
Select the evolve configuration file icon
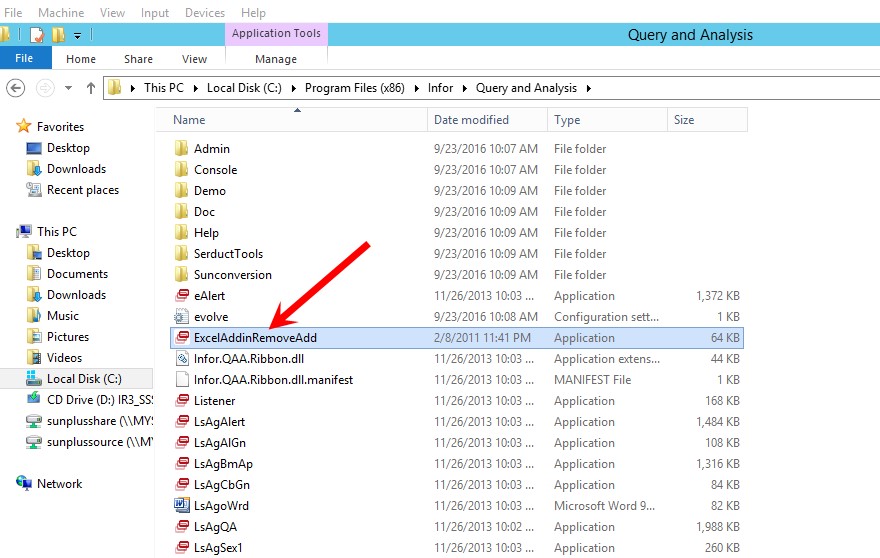[181, 317]
